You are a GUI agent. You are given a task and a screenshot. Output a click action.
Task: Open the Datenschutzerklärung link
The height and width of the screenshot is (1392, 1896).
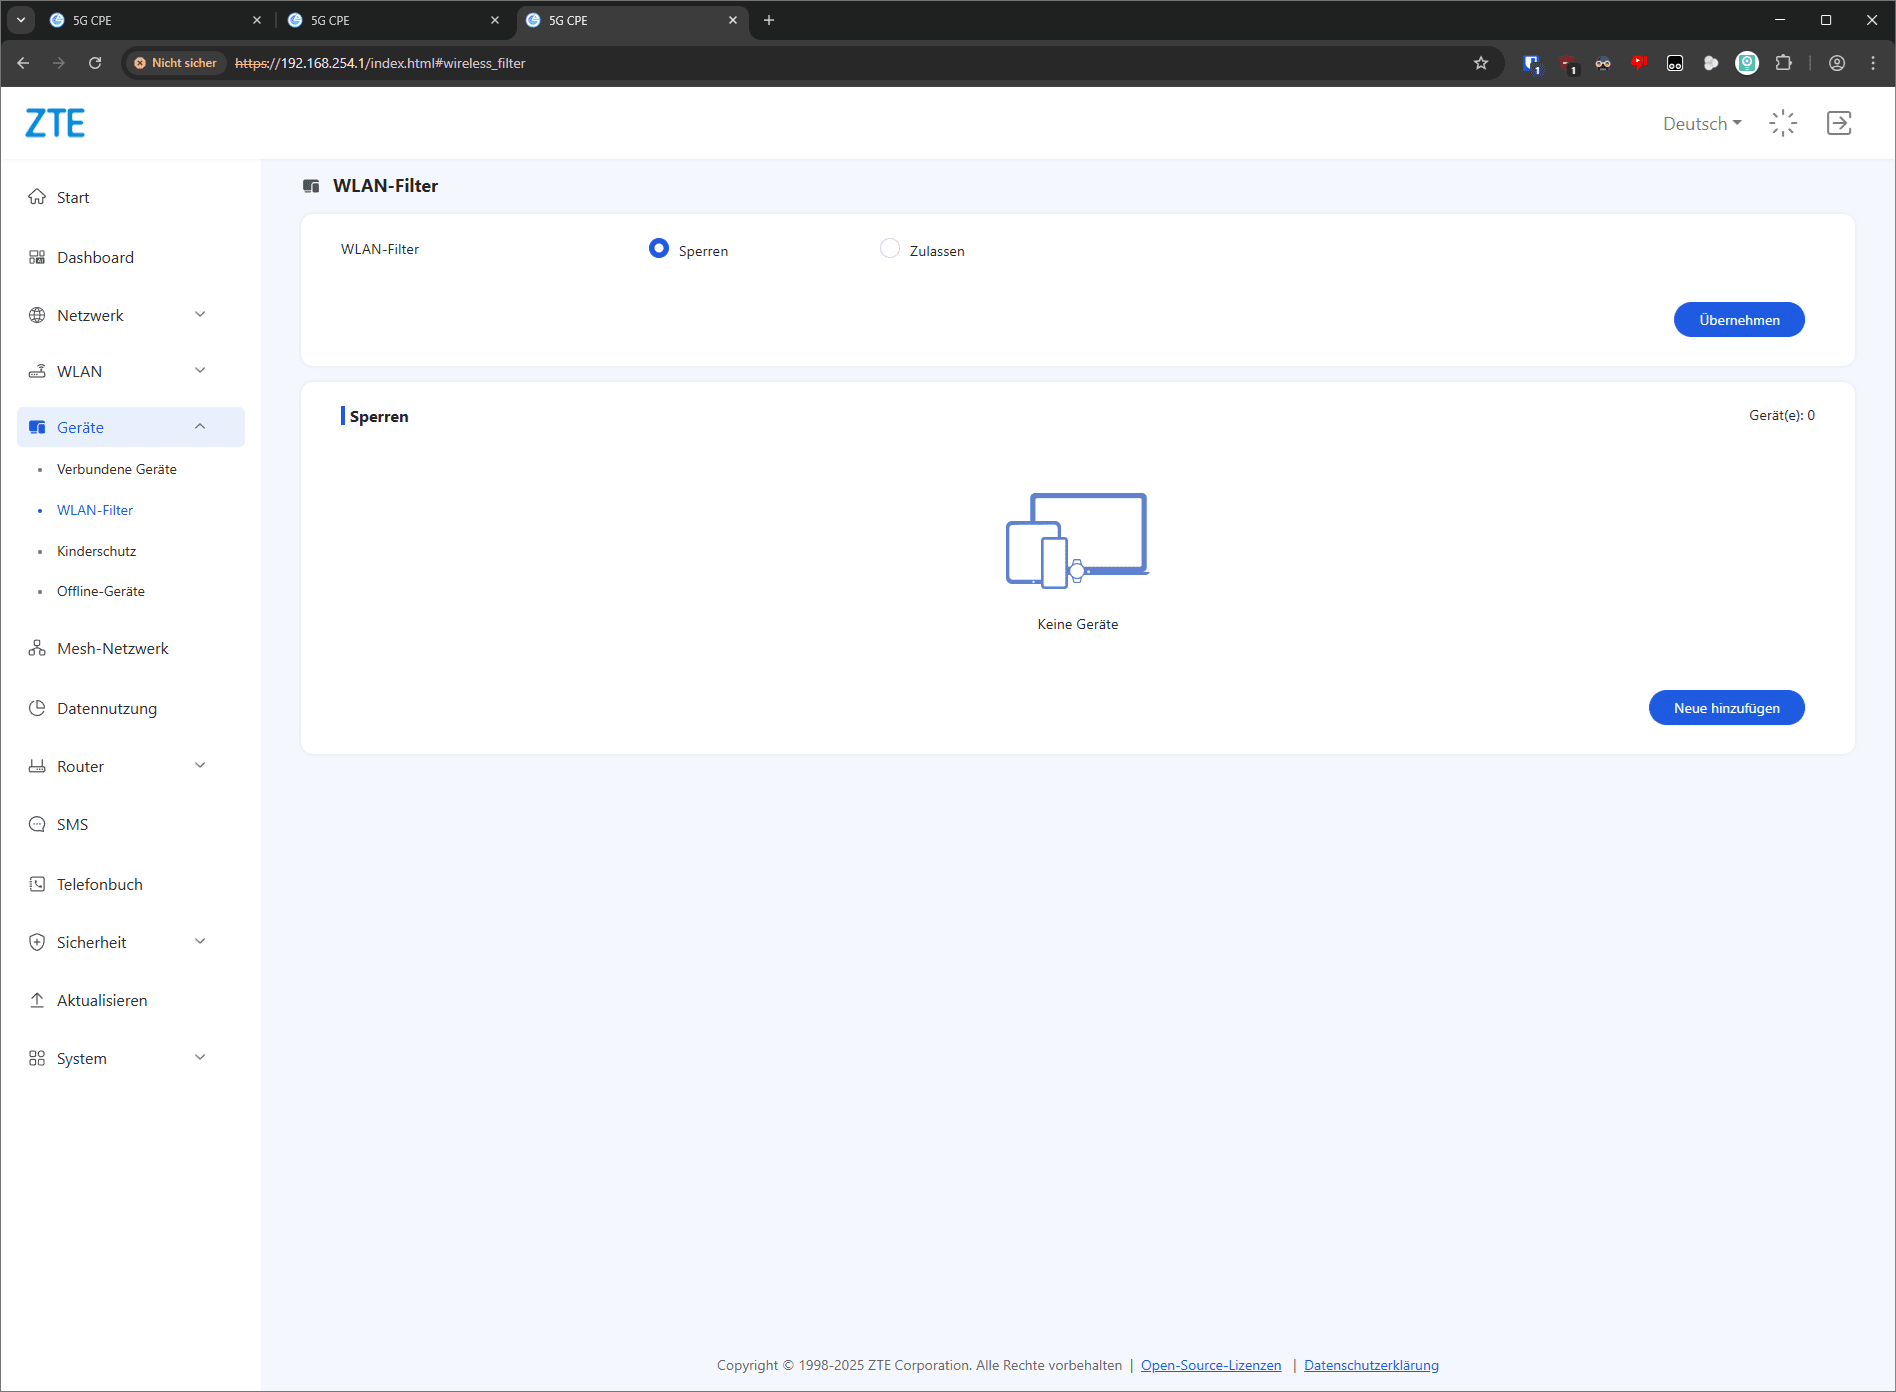[x=1371, y=1365]
